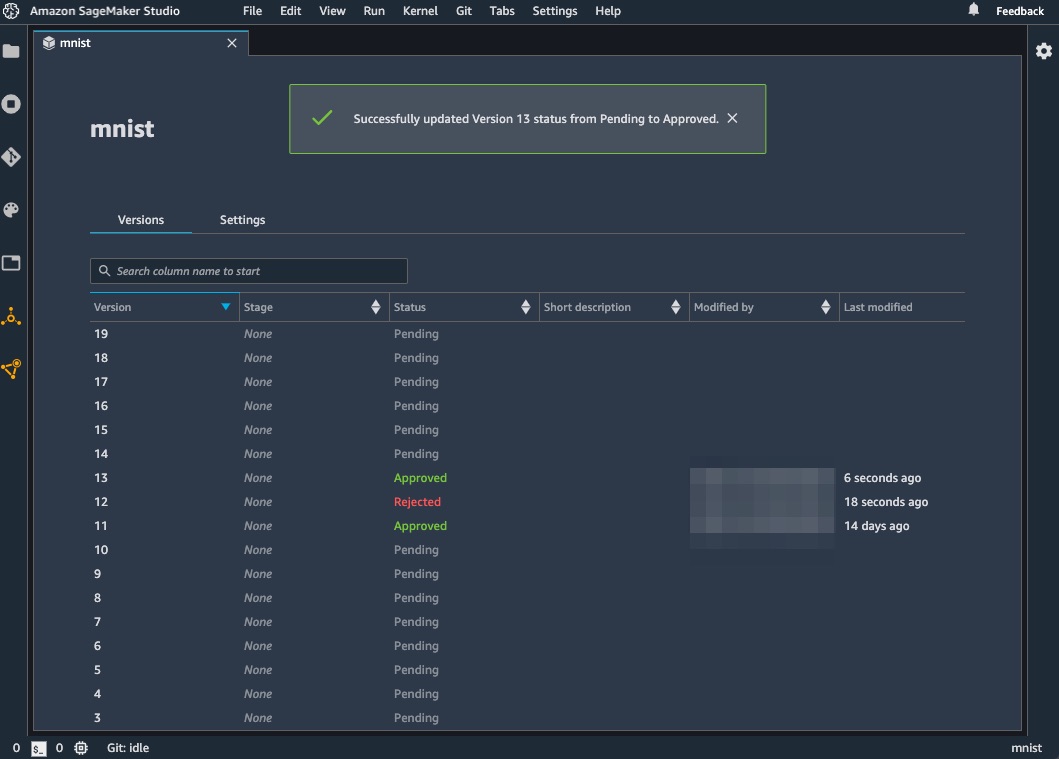Switch to the Versions tab
Image resolution: width=1059 pixels, height=759 pixels.
pyautogui.click(x=140, y=219)
